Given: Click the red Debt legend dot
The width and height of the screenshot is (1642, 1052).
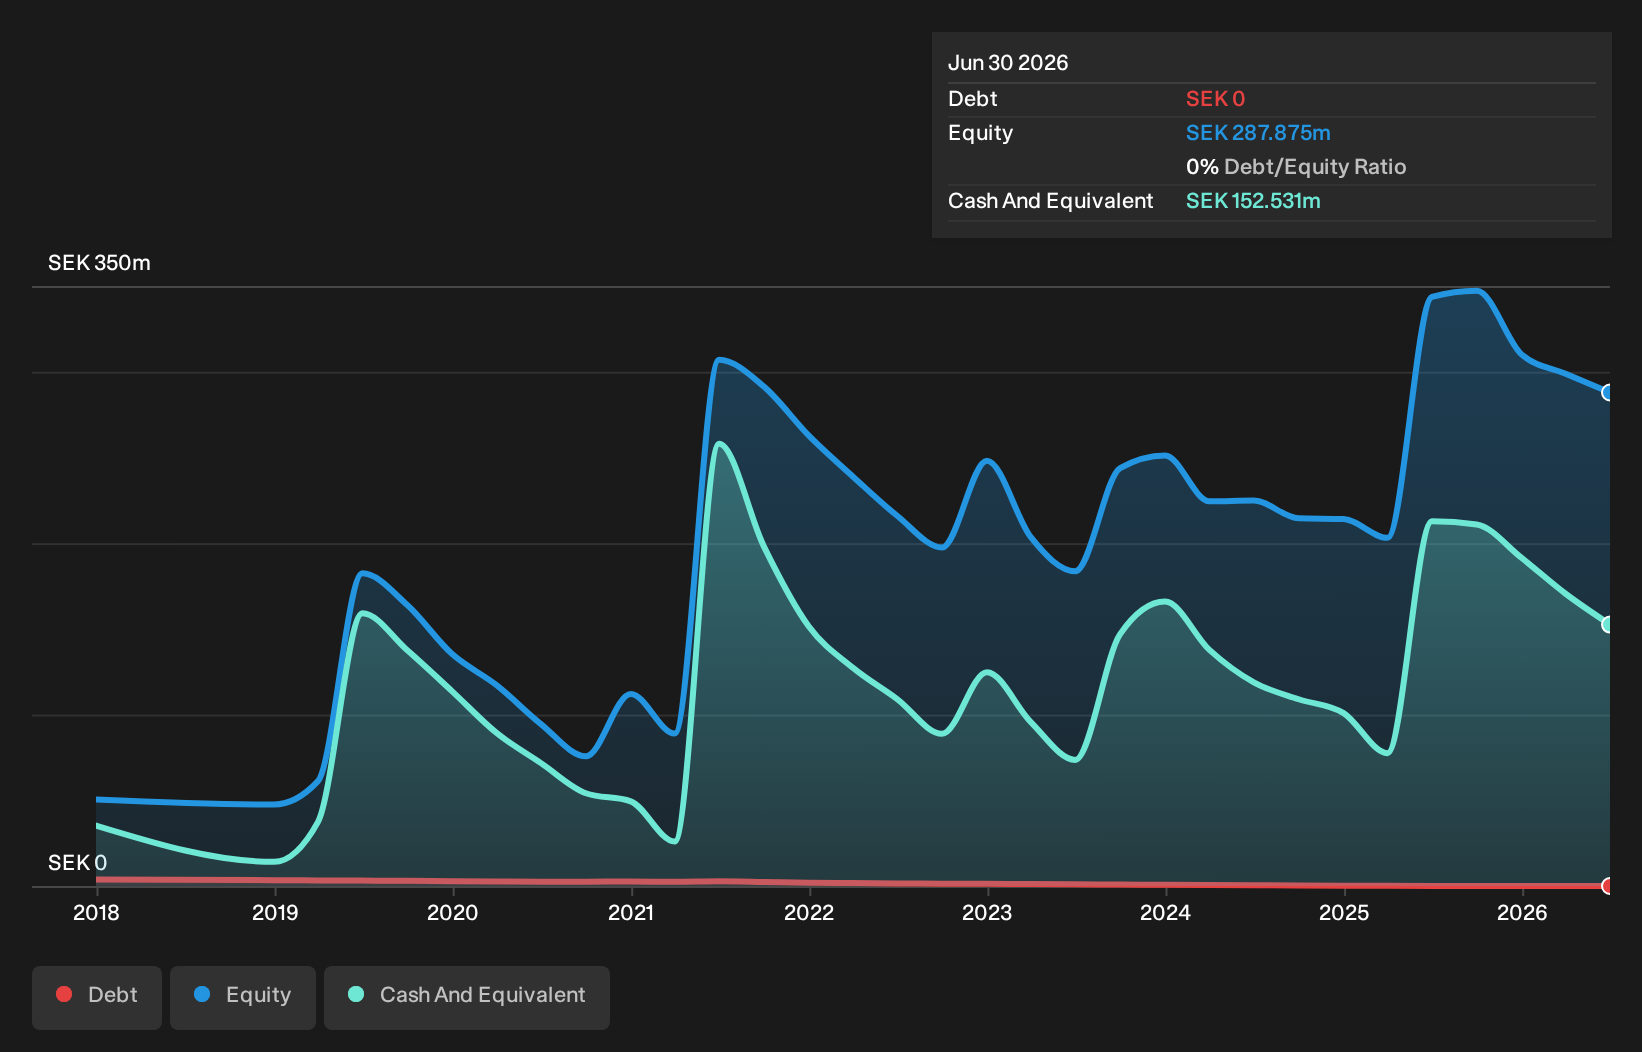Looking at the screenshot, I should click(64, 994).
